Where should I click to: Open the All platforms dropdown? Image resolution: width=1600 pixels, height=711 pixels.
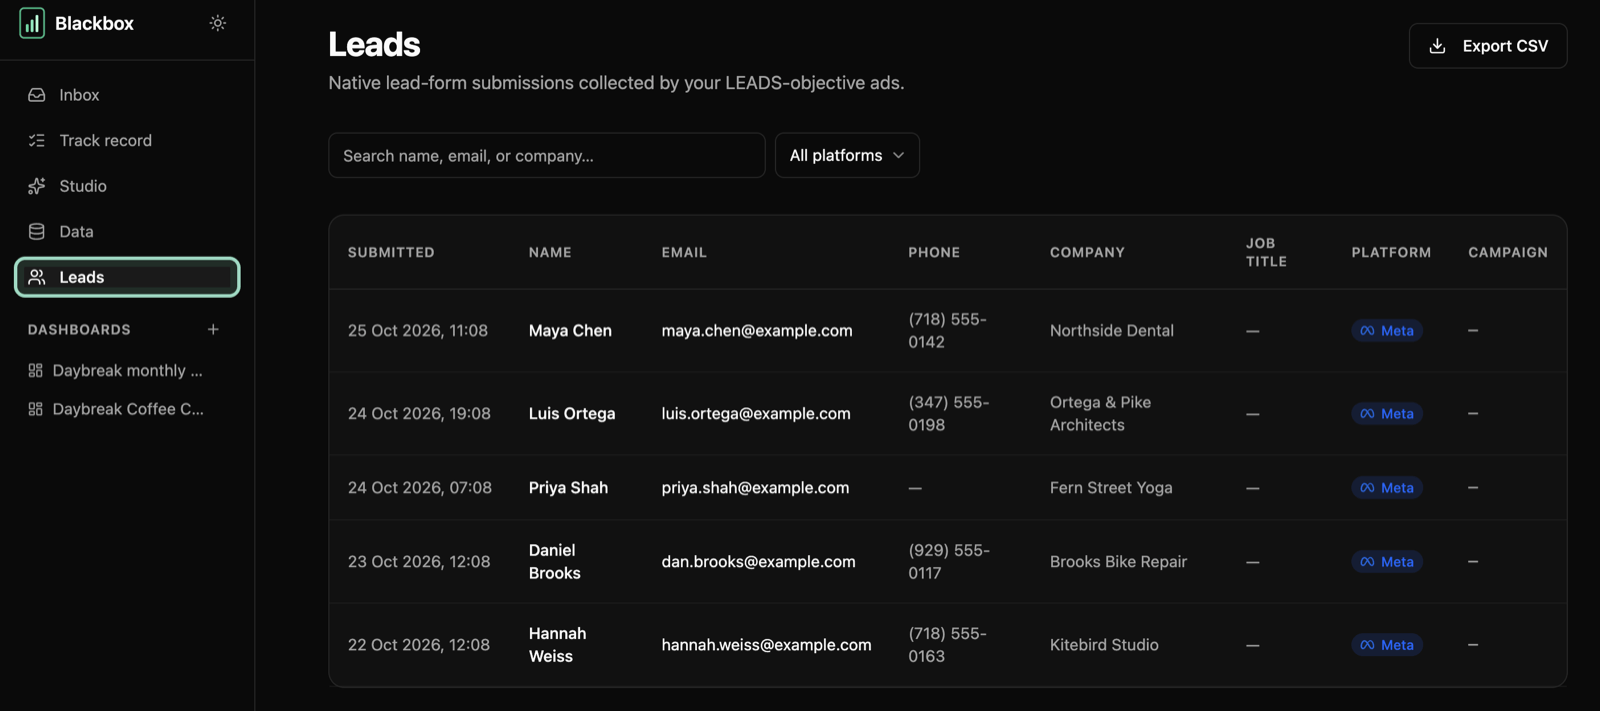click(x=847, y=155)
